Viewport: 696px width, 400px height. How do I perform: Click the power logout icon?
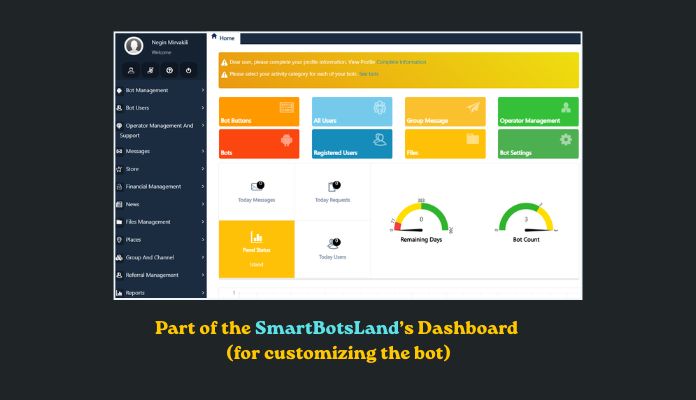[188, 70]
